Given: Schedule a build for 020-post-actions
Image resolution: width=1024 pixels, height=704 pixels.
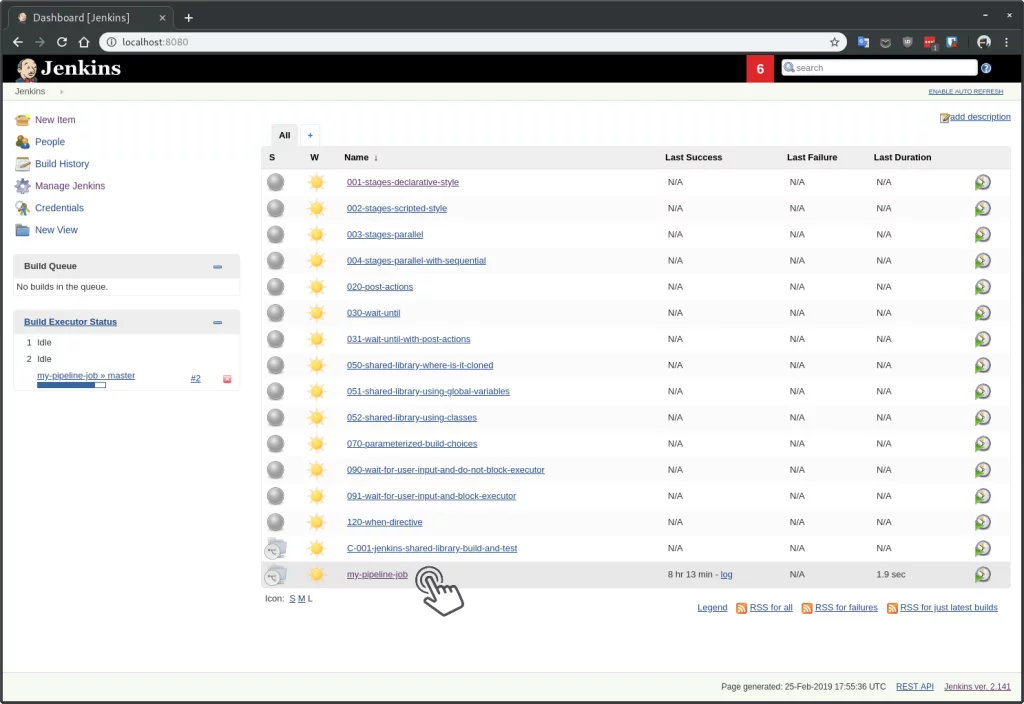Looking at the screenshot, I should click(982, 287).
